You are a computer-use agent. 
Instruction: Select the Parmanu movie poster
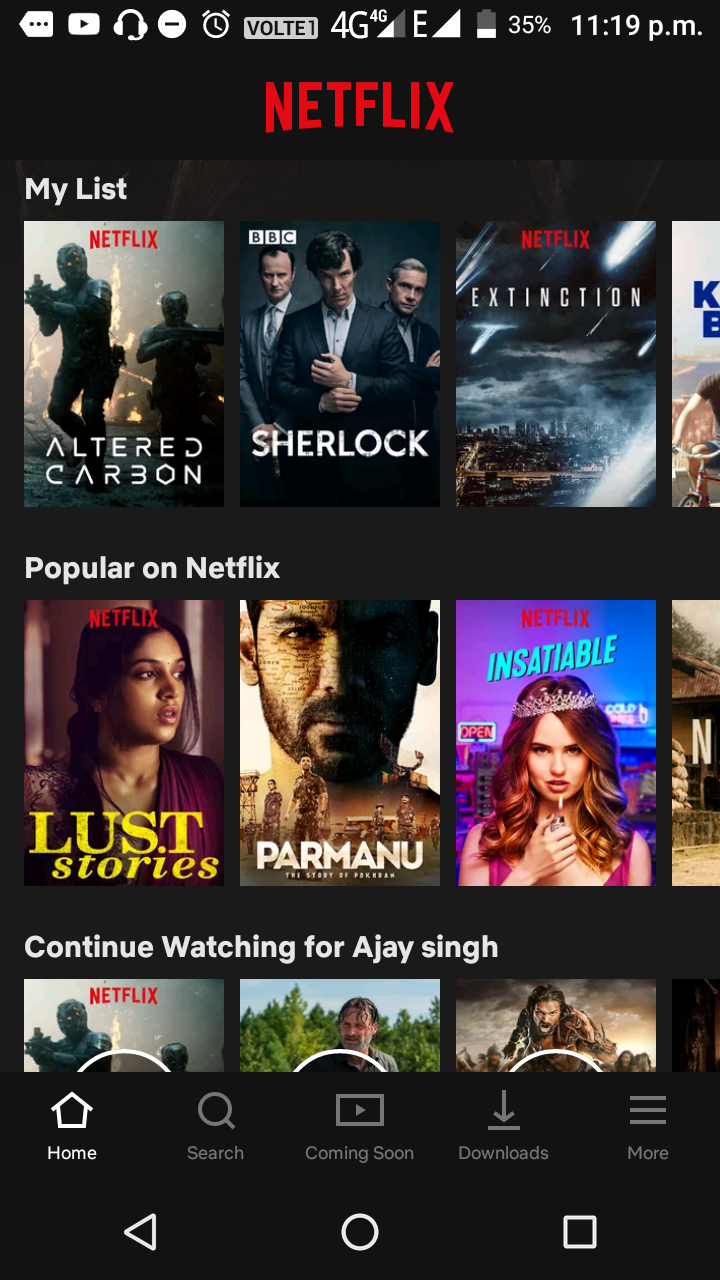[340, 743]
